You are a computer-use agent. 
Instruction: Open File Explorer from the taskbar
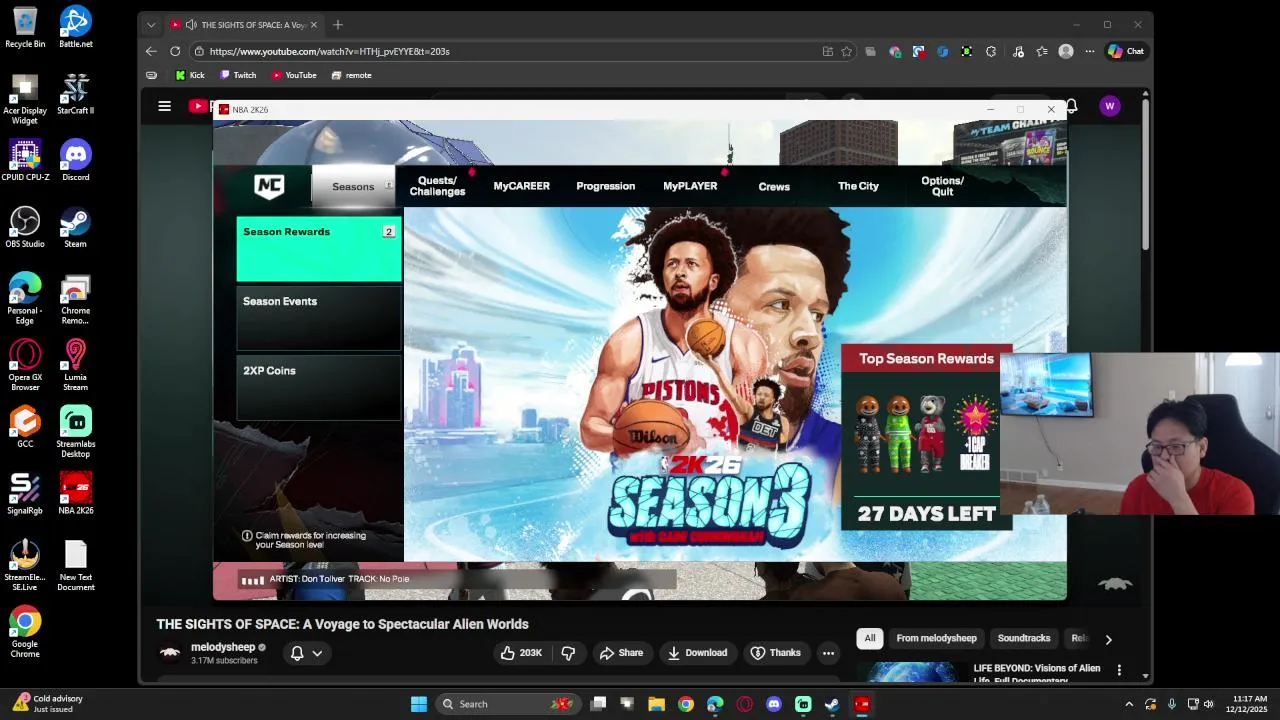657,704
